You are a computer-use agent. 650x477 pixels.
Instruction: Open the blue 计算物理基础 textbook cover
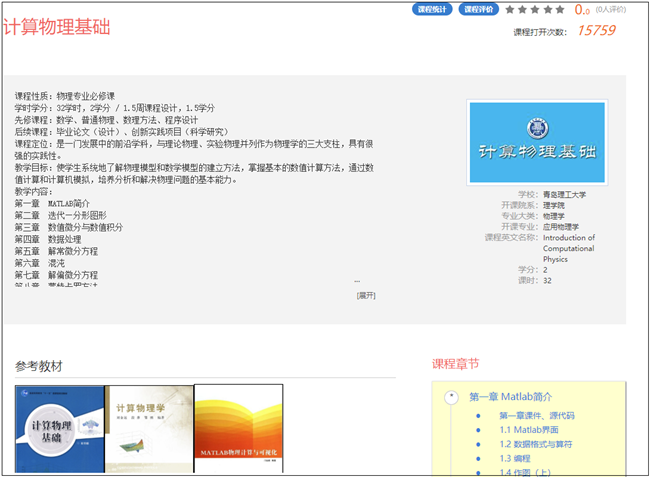pos(59,429)
